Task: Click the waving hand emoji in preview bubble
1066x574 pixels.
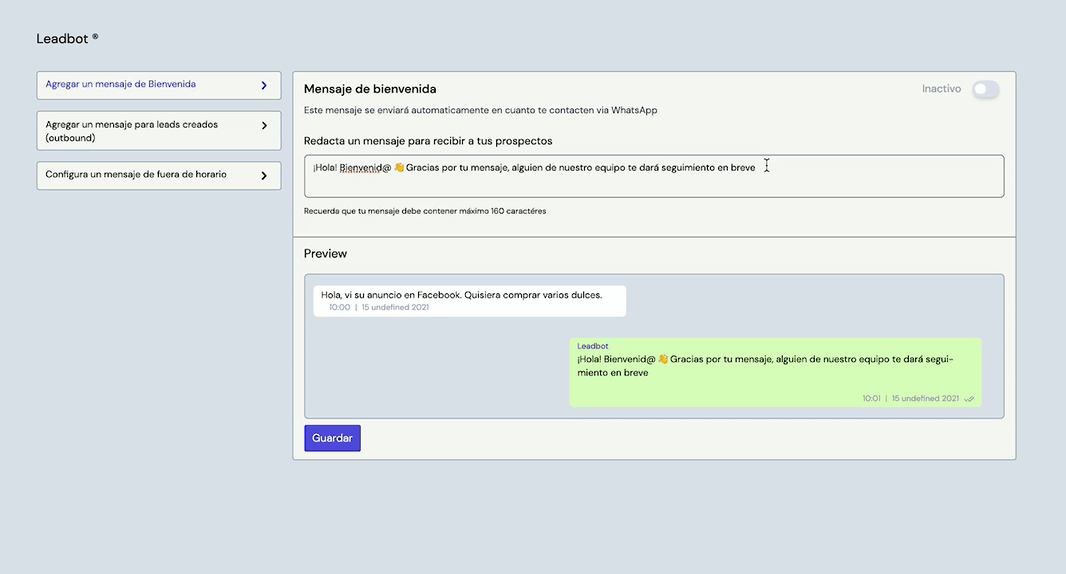Action: pyautogui.click(x=663, y=359)
